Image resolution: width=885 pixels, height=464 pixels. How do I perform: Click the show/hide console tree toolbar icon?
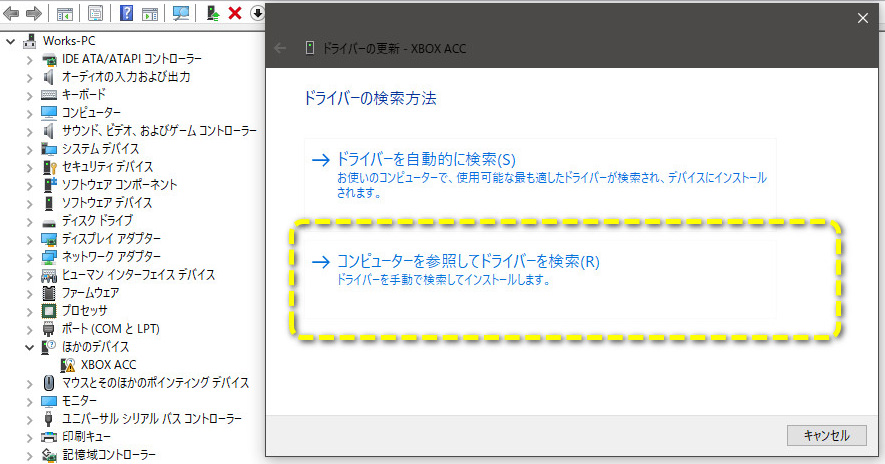tap(65, 14)
